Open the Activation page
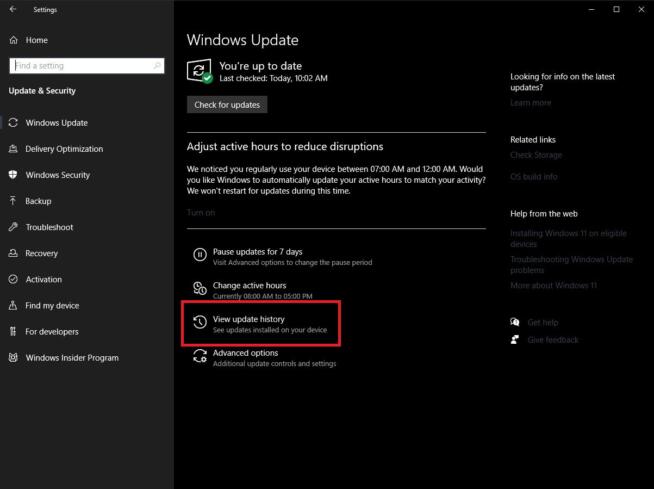This screenshot has width=654, height=489. pos(43,279)
